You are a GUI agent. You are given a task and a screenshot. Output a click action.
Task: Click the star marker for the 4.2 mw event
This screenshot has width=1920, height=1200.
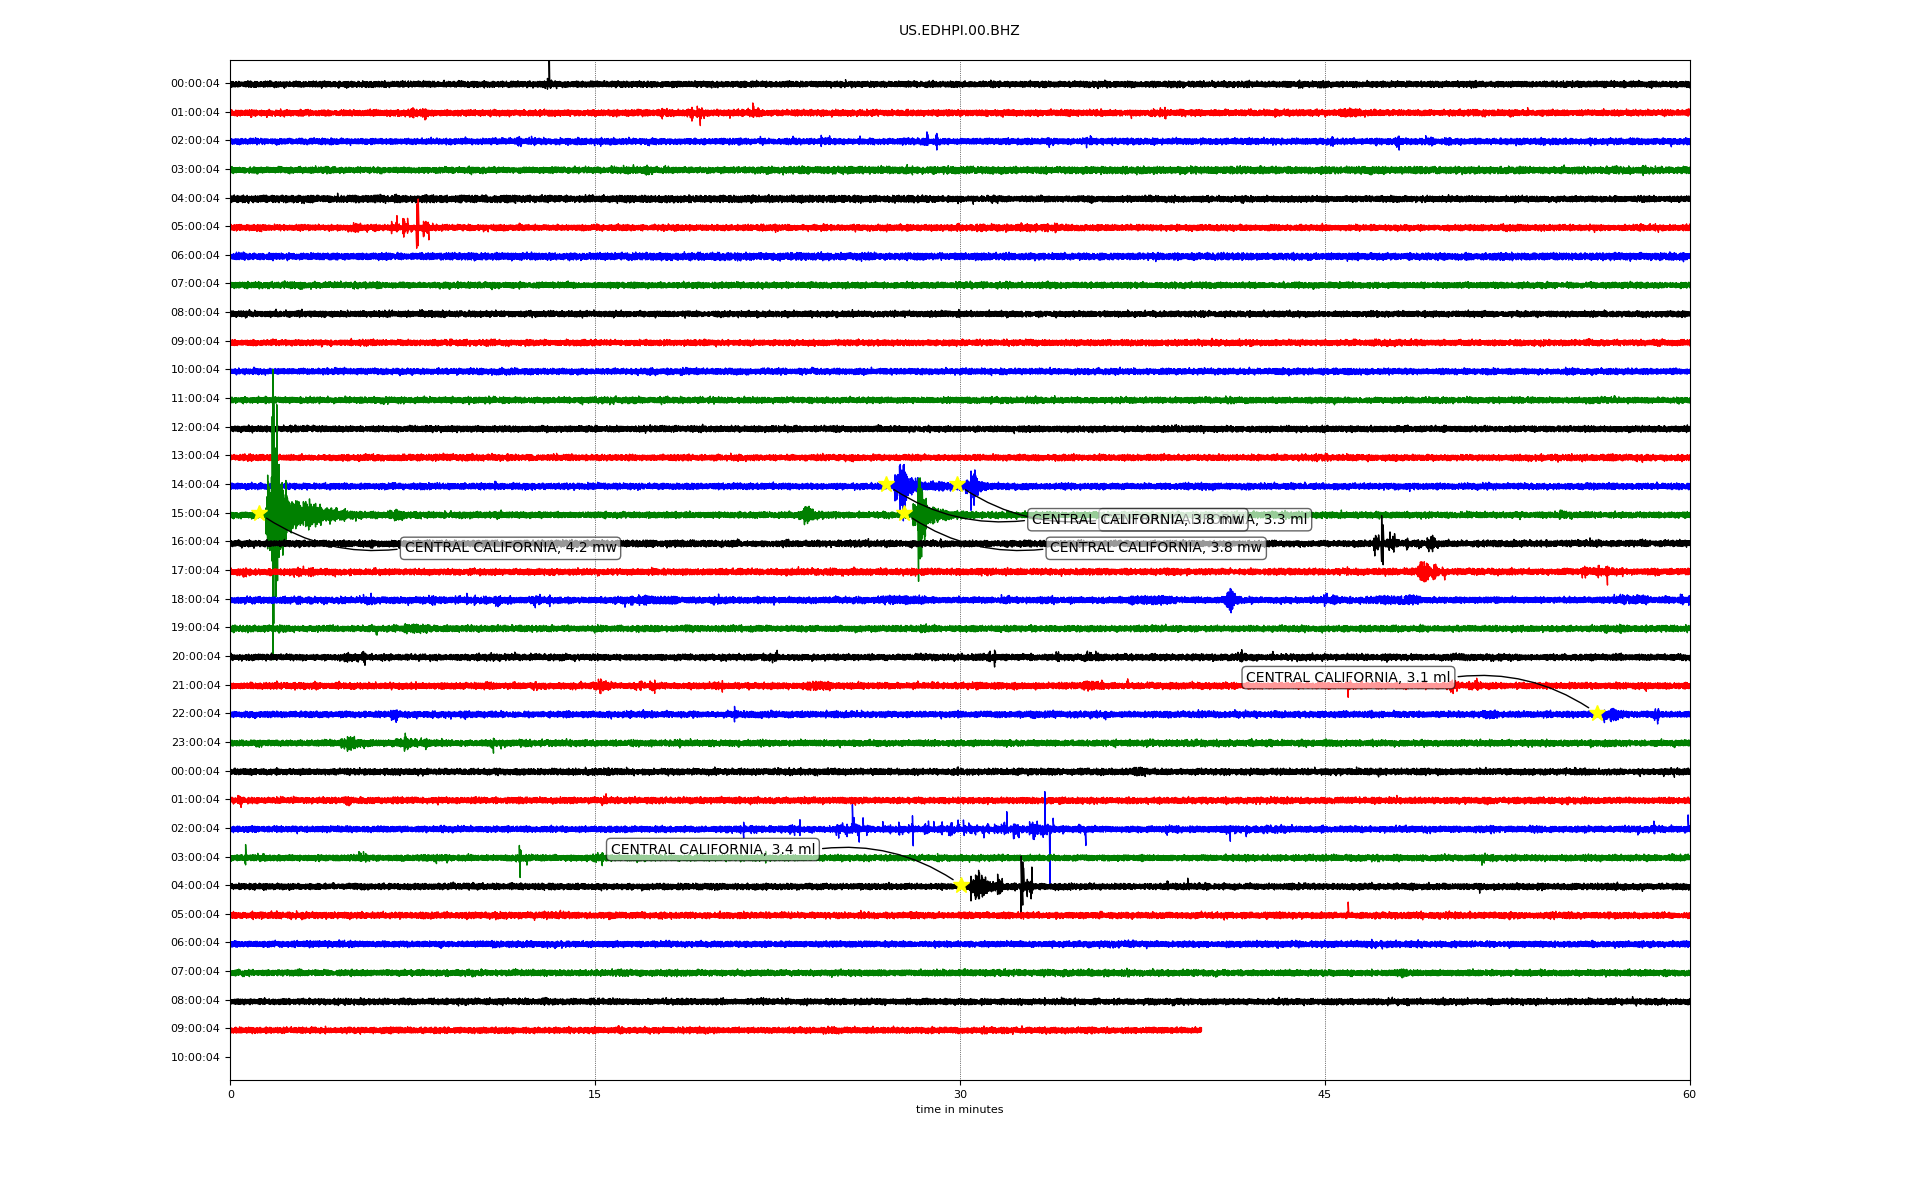pyautogui.click(x=259, y=514)
